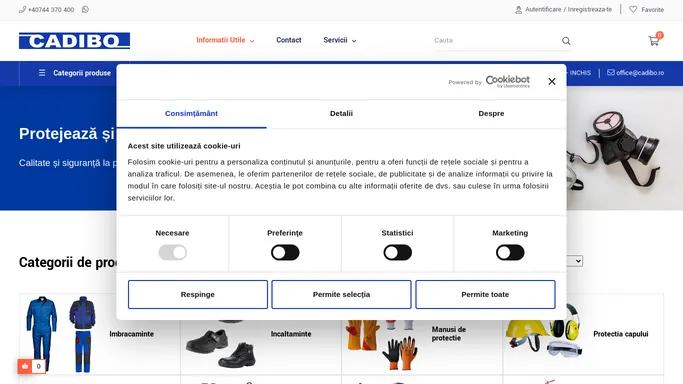
Task: Open the sort select box behind dialog
Action: tap(575, 261)
